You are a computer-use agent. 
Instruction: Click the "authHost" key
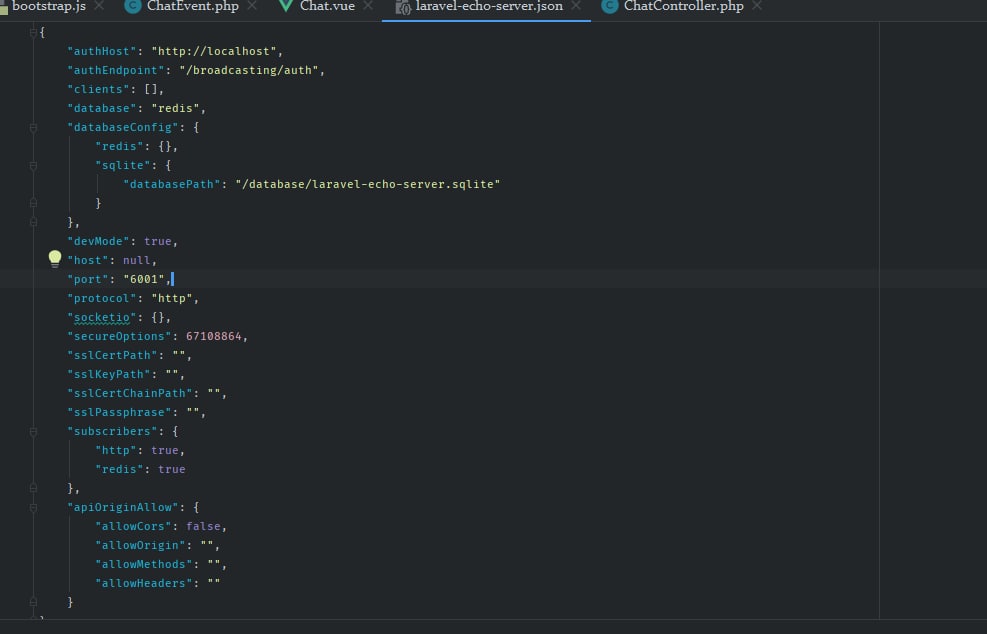(x=102, y=52)
